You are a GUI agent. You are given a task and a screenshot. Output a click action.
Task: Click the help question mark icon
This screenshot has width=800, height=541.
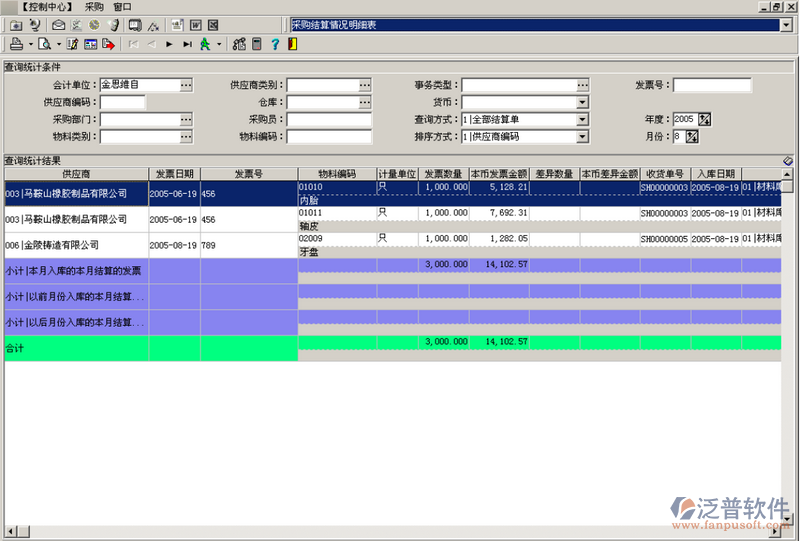click(x=274, y=44)
